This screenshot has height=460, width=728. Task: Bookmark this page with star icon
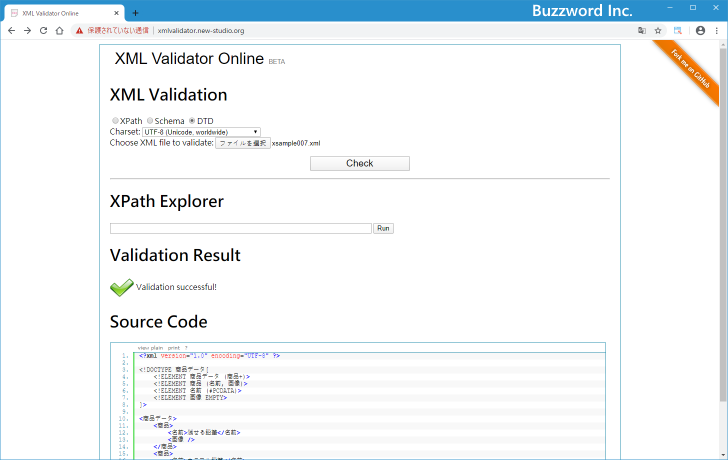point(658,31)
